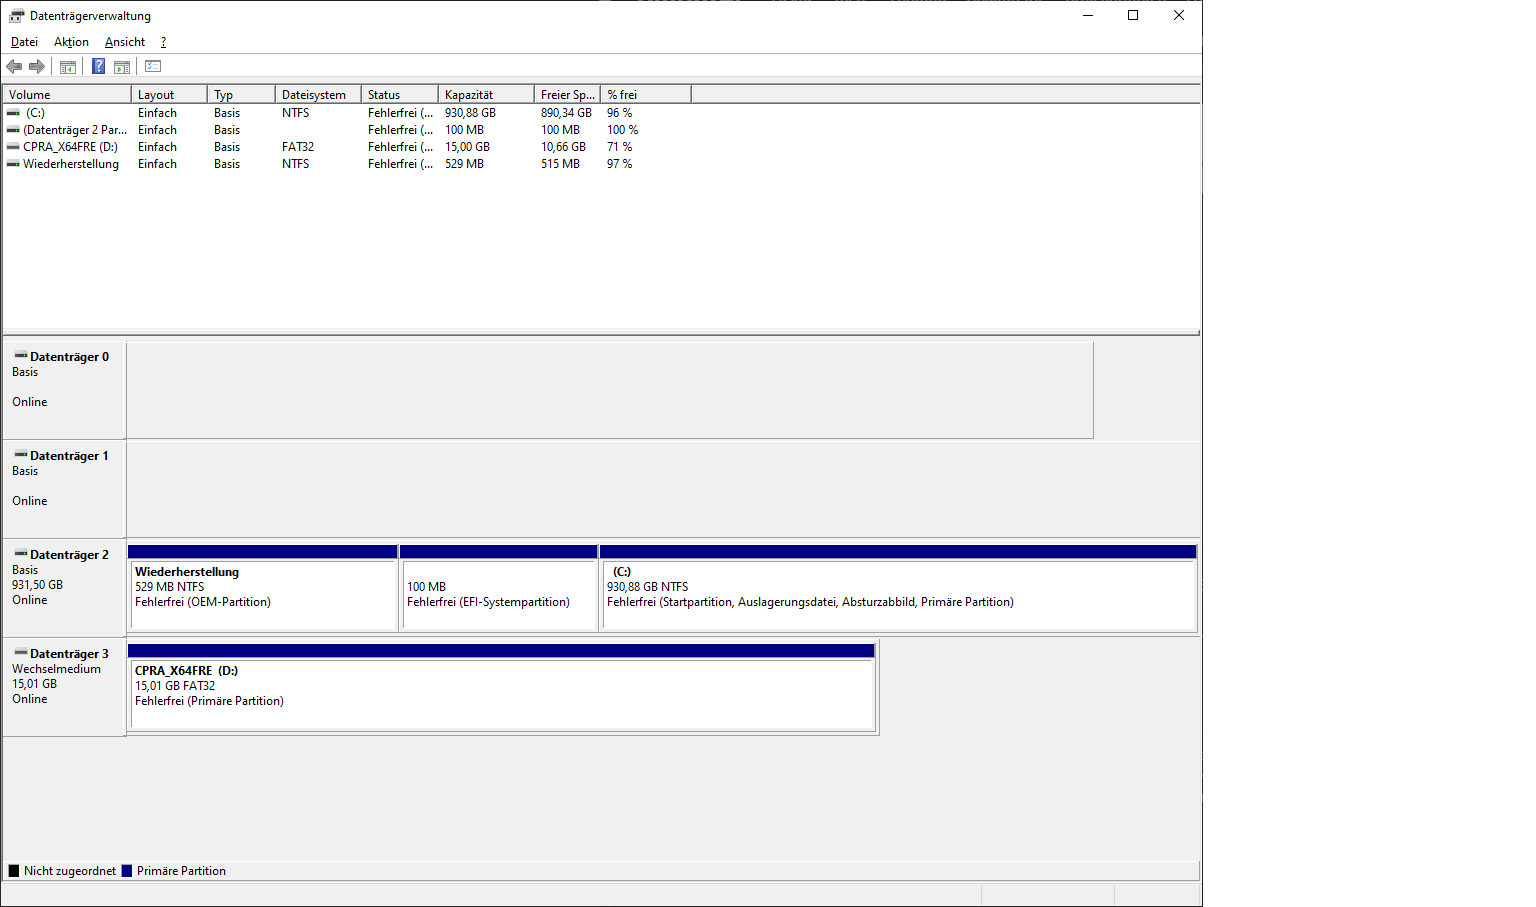
Task: Click the settings checklist toolbar icon
Action: click(153, 67)
